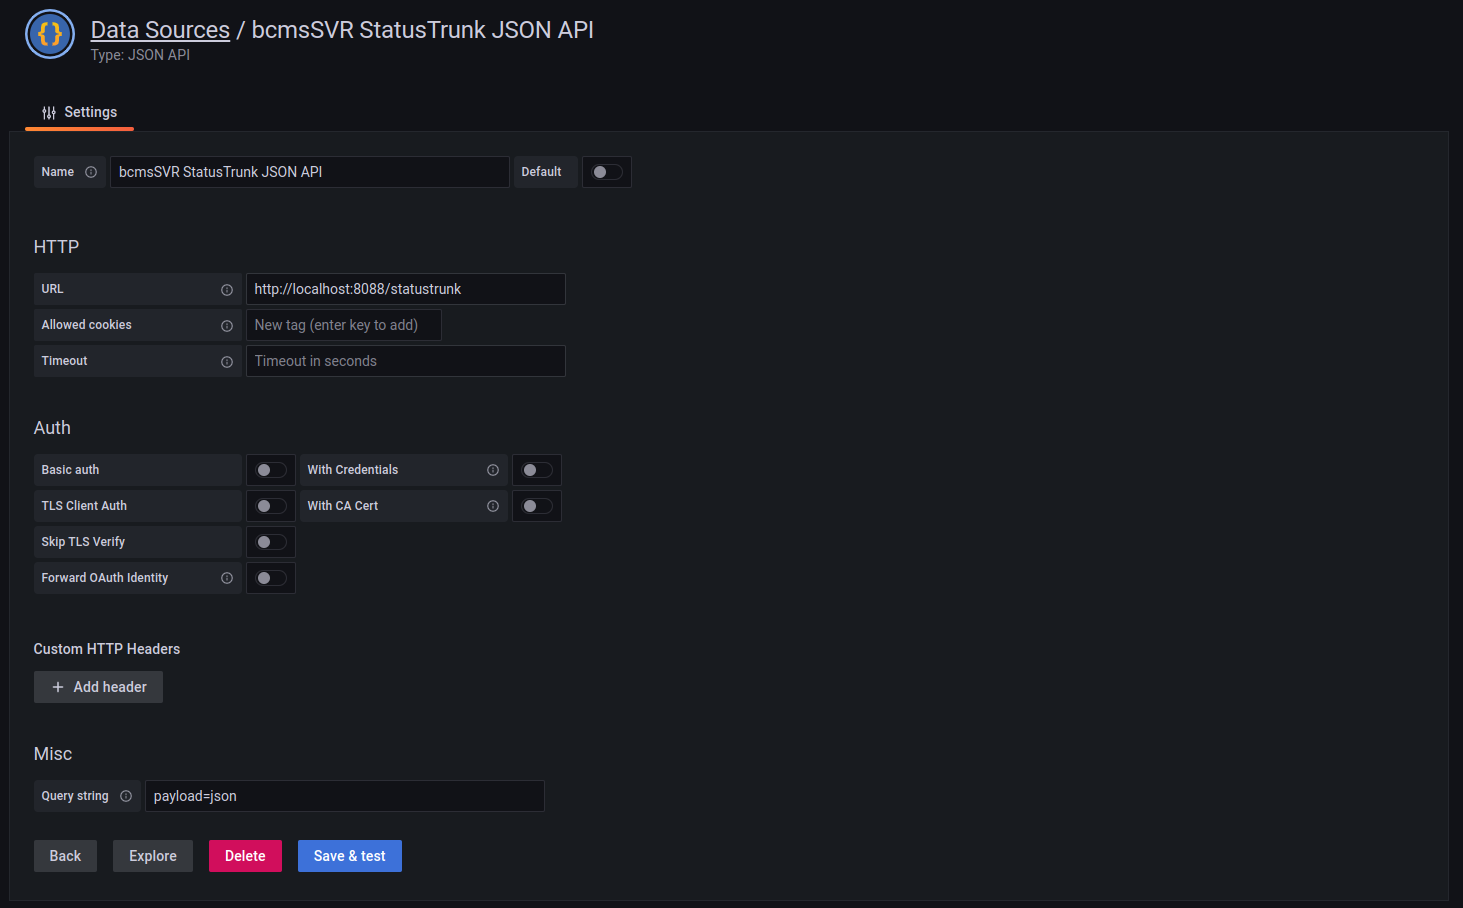The width and height of the screenshot is (1463, 908).
Task: Enable the Default data source toggle
Action: [x=607, y=172]
